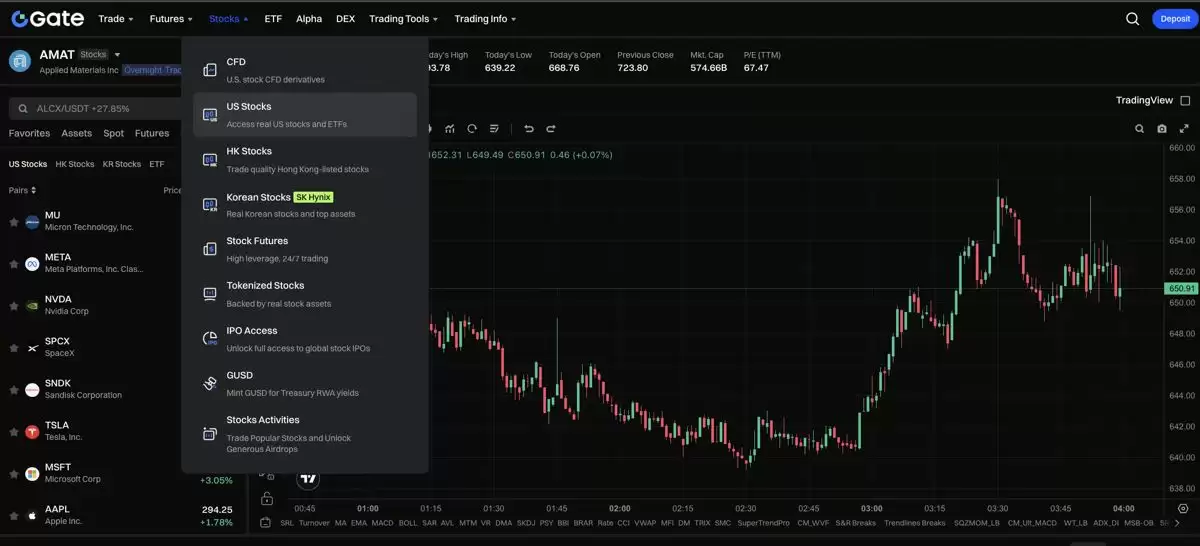Favorite the META star icon
Screen dimensions: 1200x546
click(14, 264)
